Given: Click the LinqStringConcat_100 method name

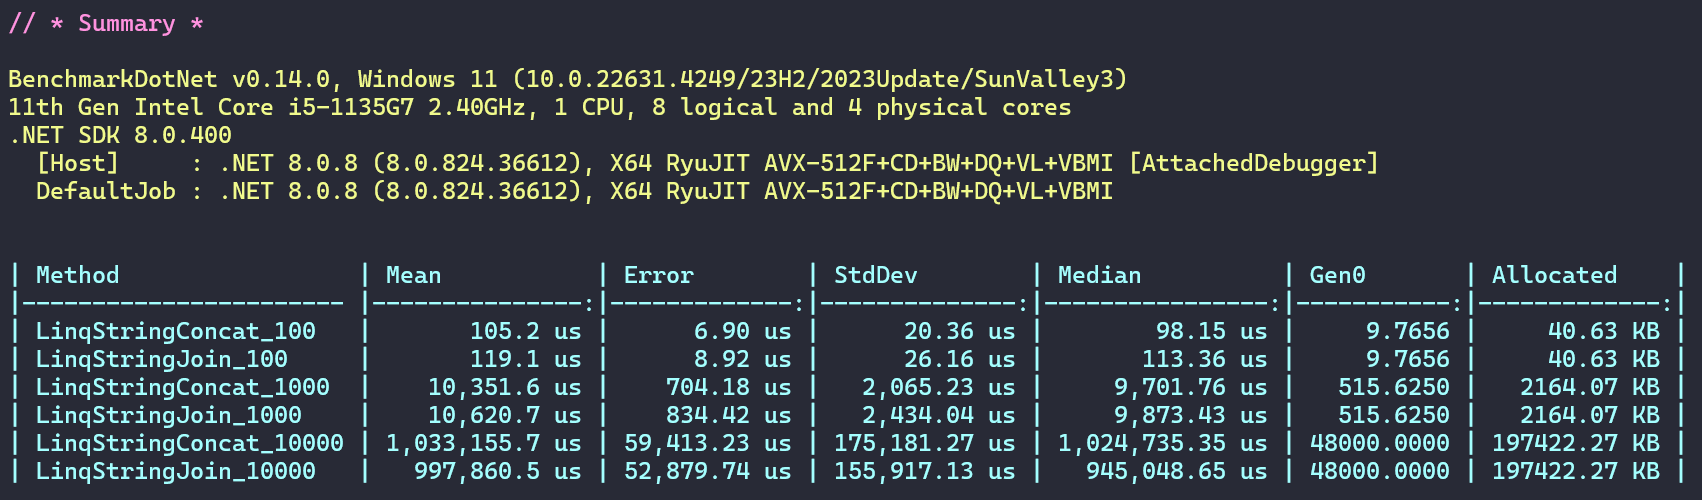Looking at the screenshot, I should coord(176,331).
